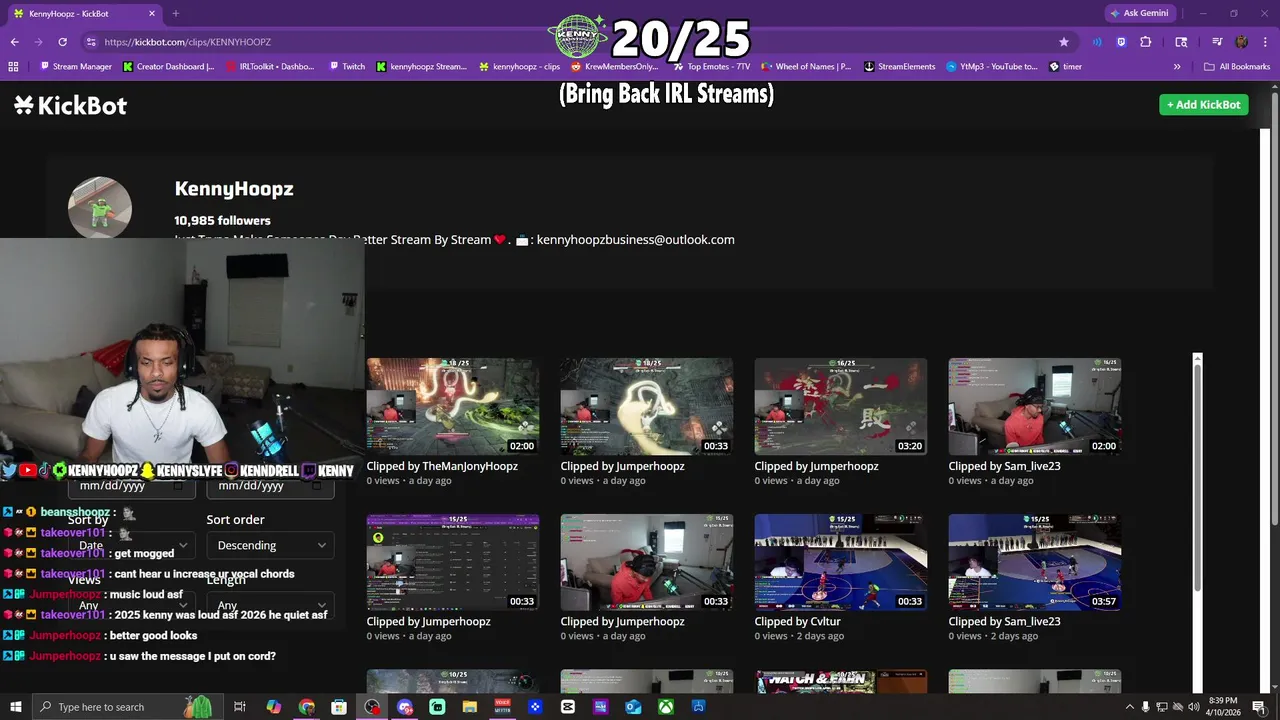Open the Chrome profile avatar
Screen dimensions: 1280x720
tap(1241, 42)
